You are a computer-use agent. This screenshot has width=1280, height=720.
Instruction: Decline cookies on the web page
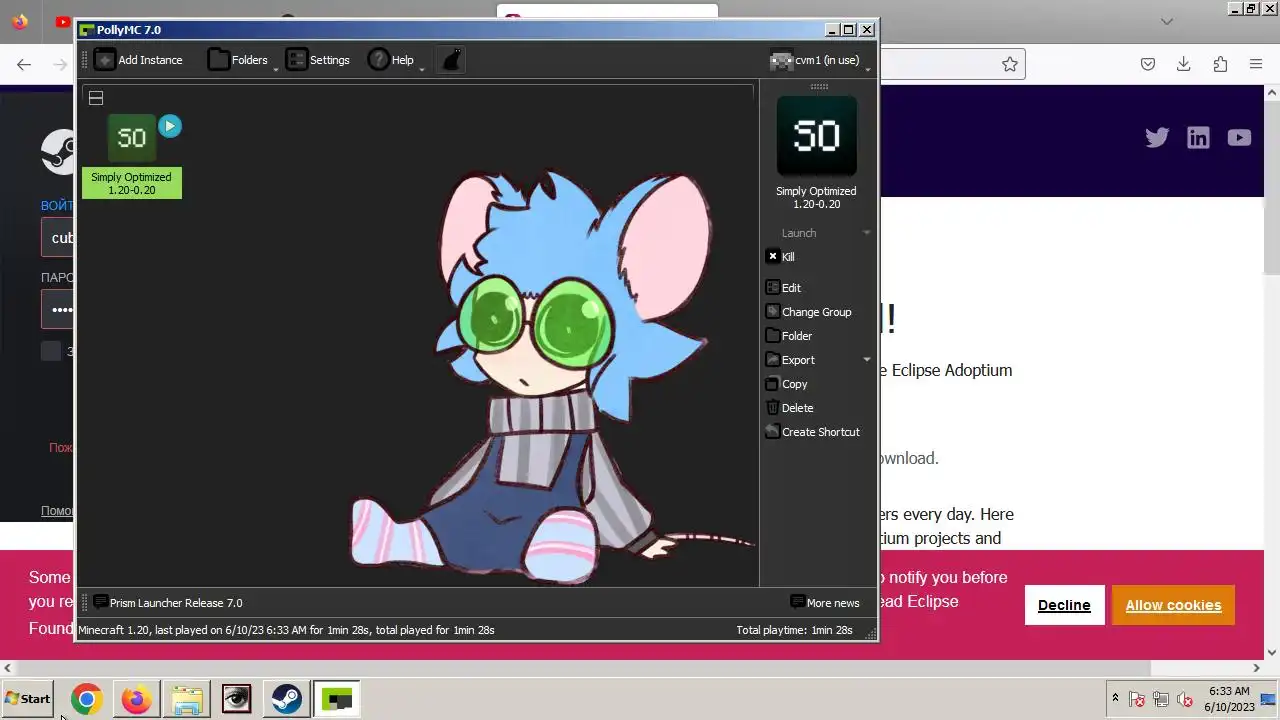[x=1064, y=605]
